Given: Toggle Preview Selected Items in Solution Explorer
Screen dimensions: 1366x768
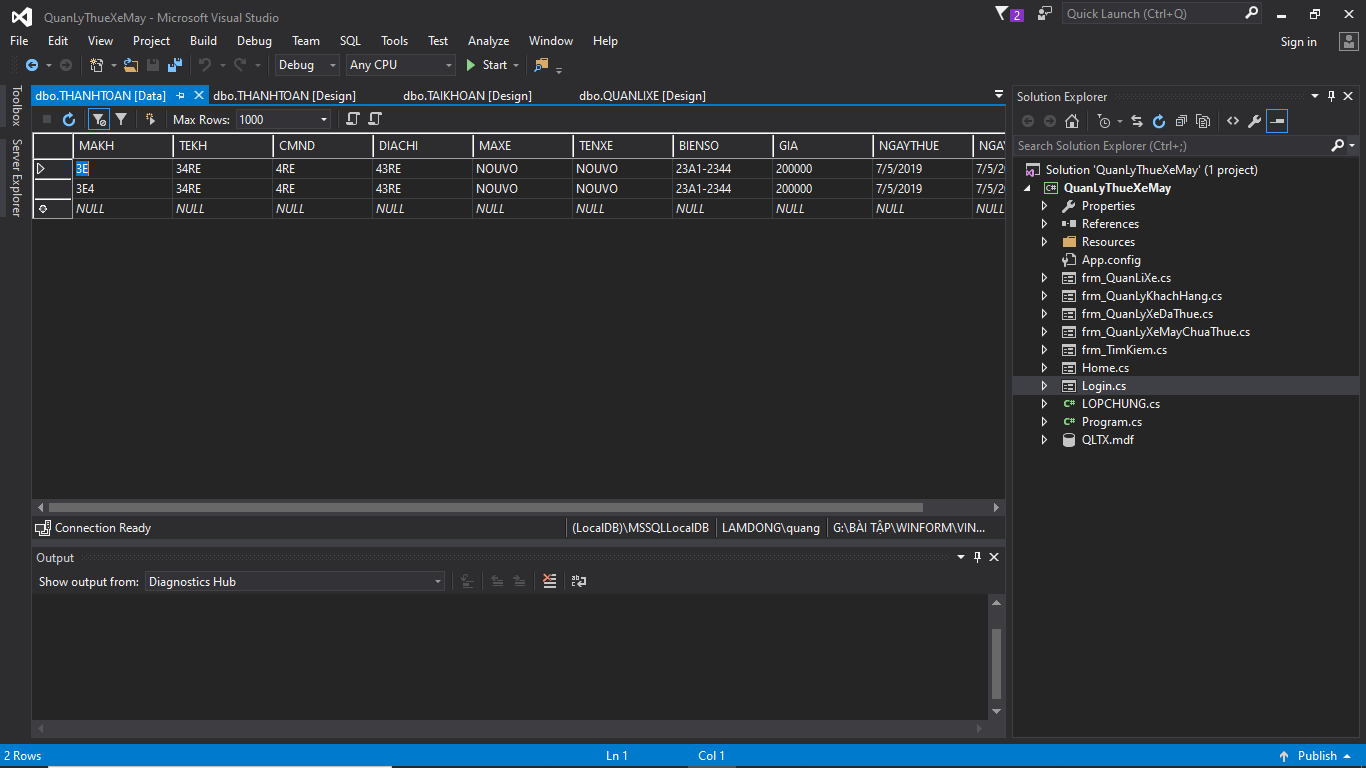Looking at the screenshot, I should (x=1277, y=121).
